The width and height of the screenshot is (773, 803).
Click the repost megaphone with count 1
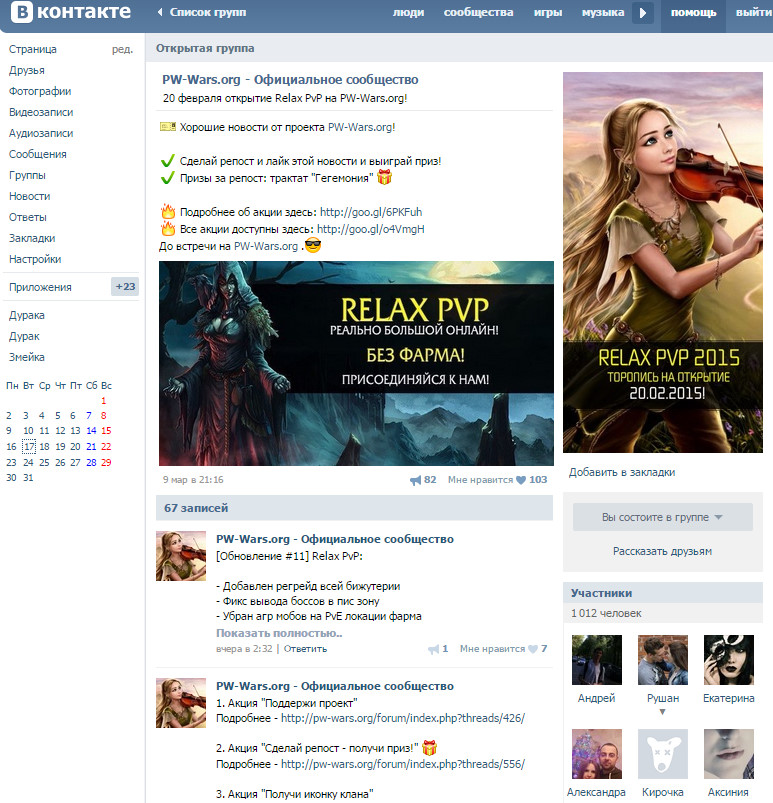[x=433, y=649]
